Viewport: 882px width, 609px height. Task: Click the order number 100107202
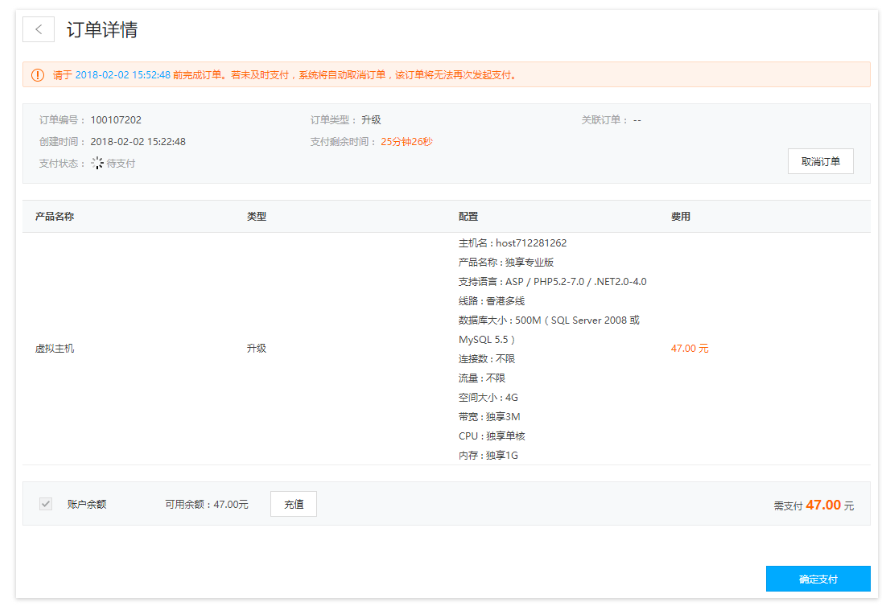116,120
